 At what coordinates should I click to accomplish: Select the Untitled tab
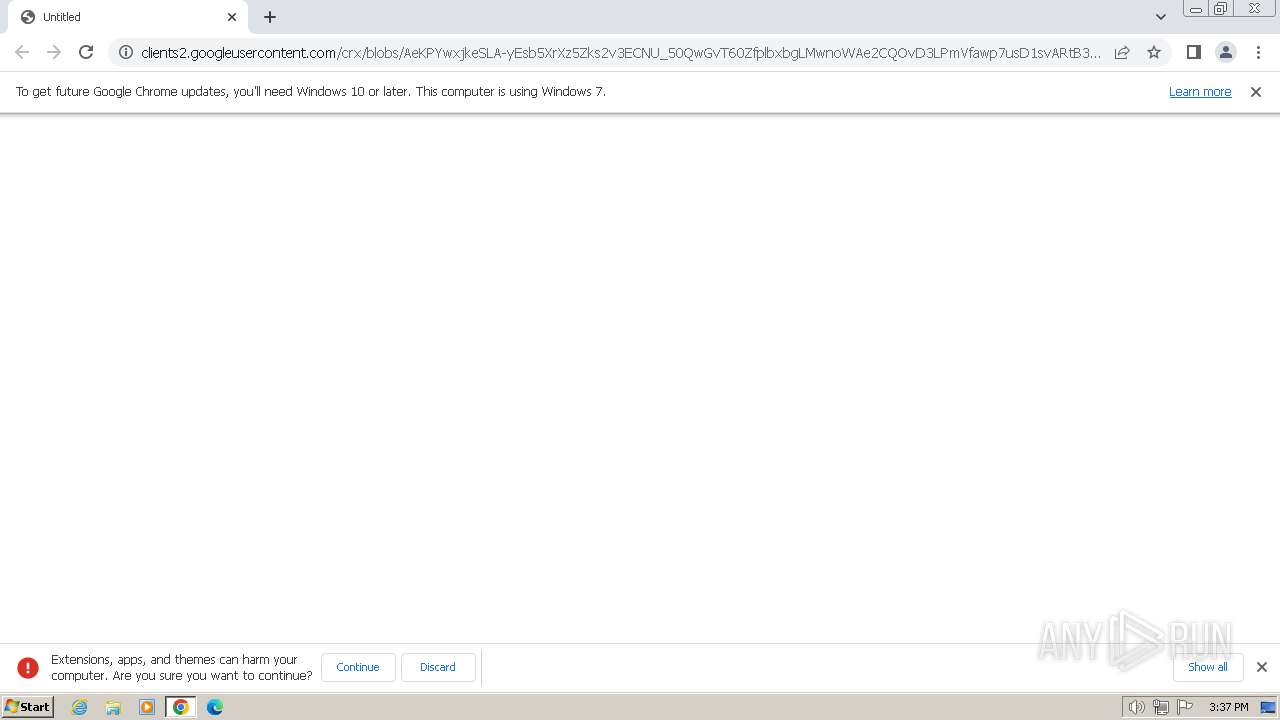(128, 17)
